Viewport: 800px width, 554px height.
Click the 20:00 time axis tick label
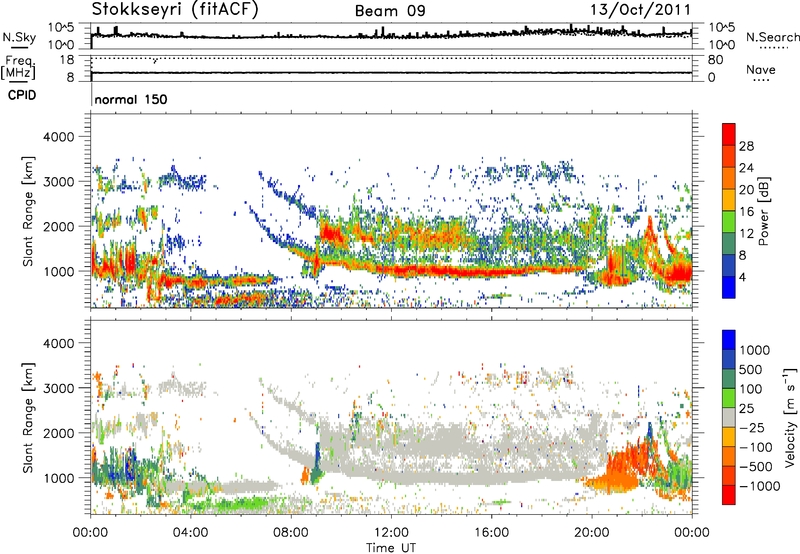pos(591,533)
